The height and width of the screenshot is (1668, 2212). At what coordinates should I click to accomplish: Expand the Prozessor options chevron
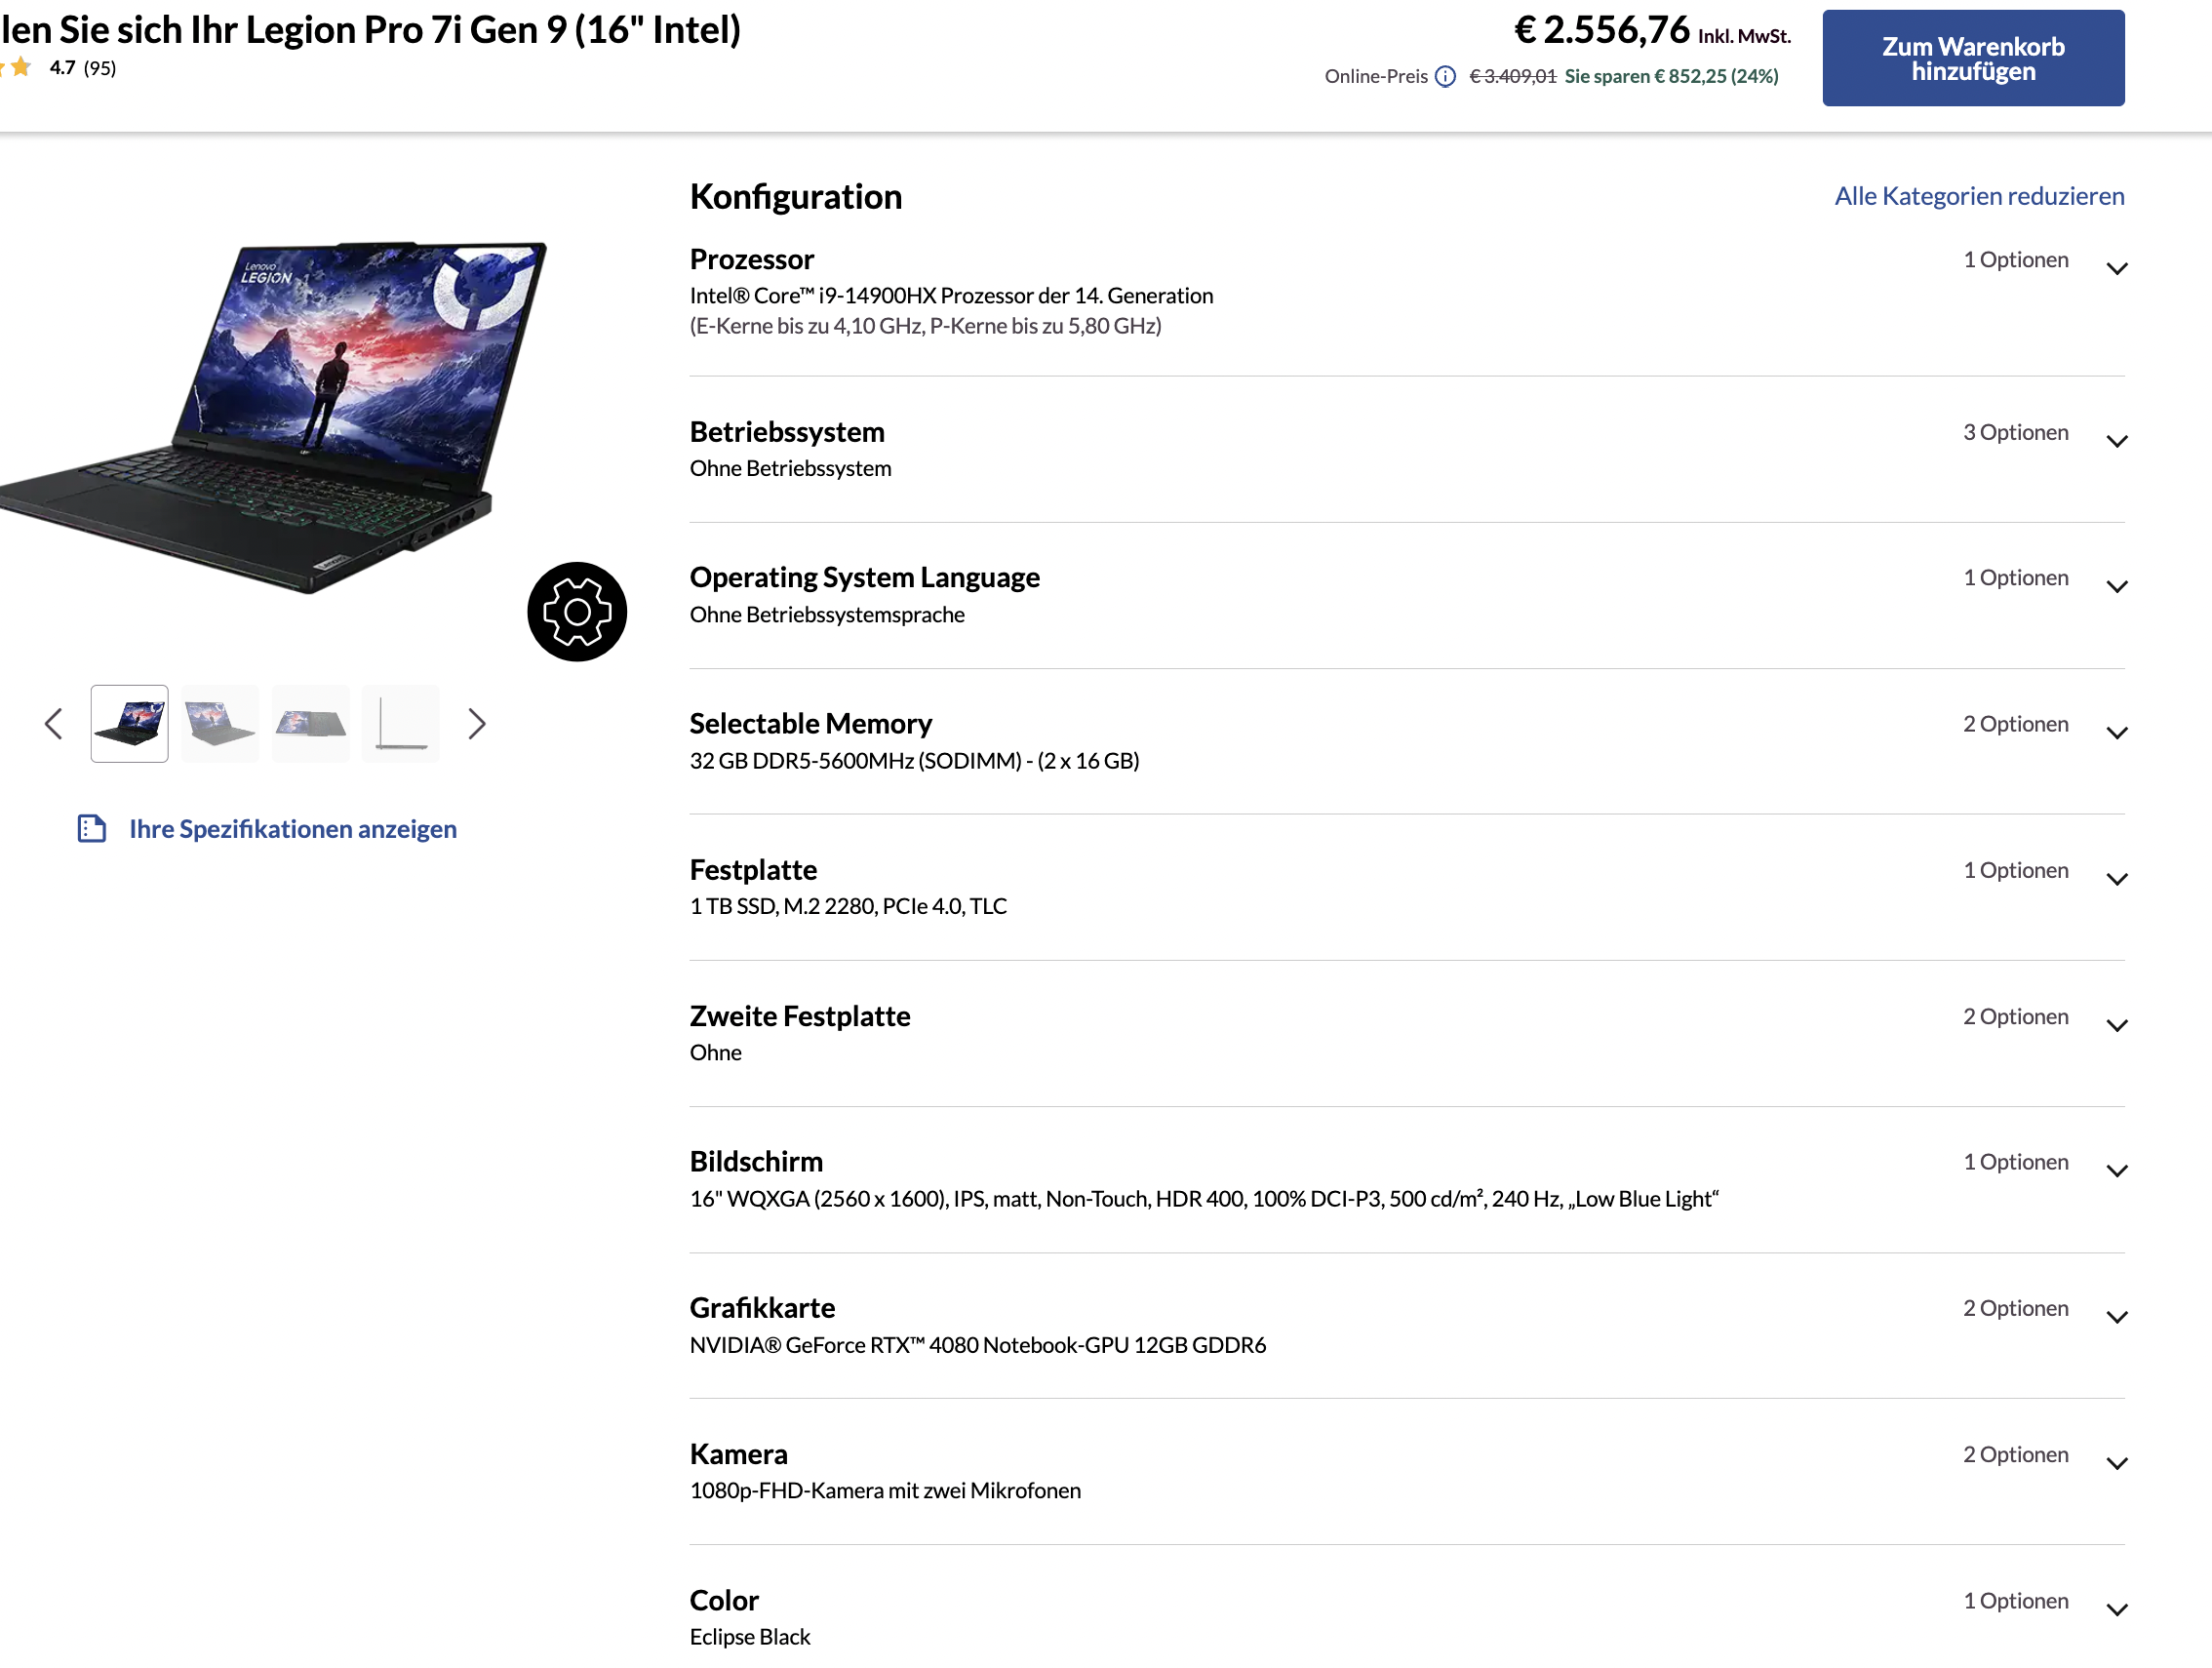point(2116,268)
